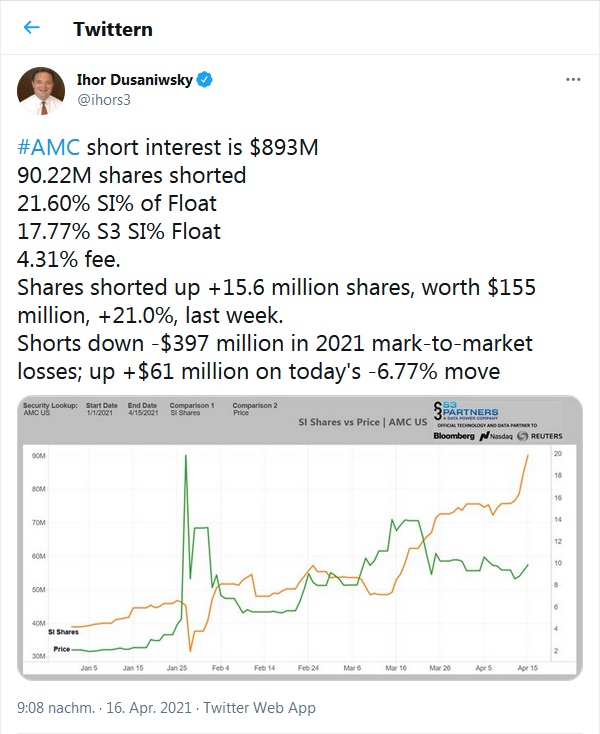600x734 pixels.
Task: Click the Twittern page header title
Action: 113,28
